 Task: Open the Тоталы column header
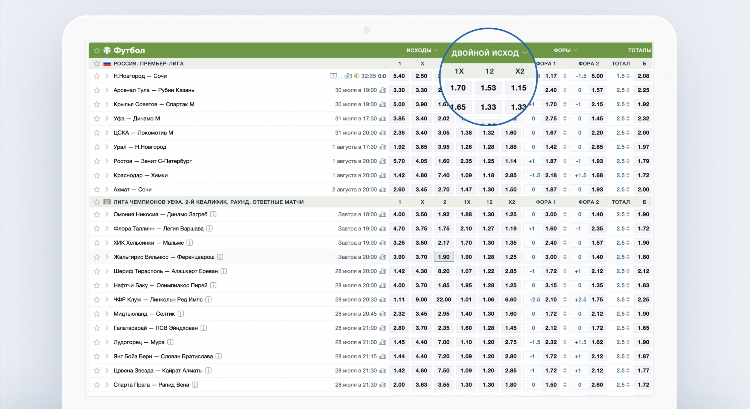[x=639, y=50]
